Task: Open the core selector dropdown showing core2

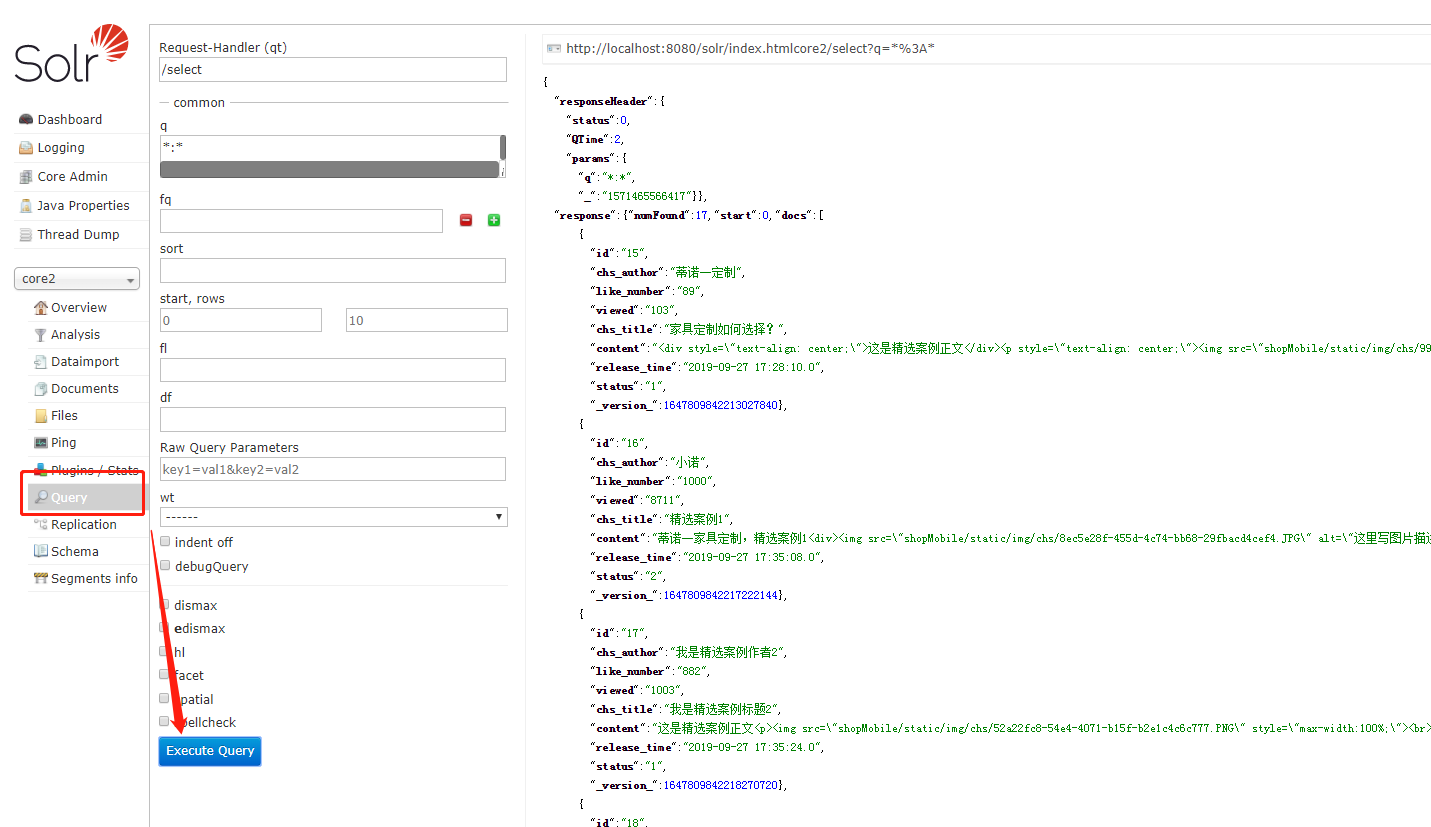Action: [x=77, y=278]
